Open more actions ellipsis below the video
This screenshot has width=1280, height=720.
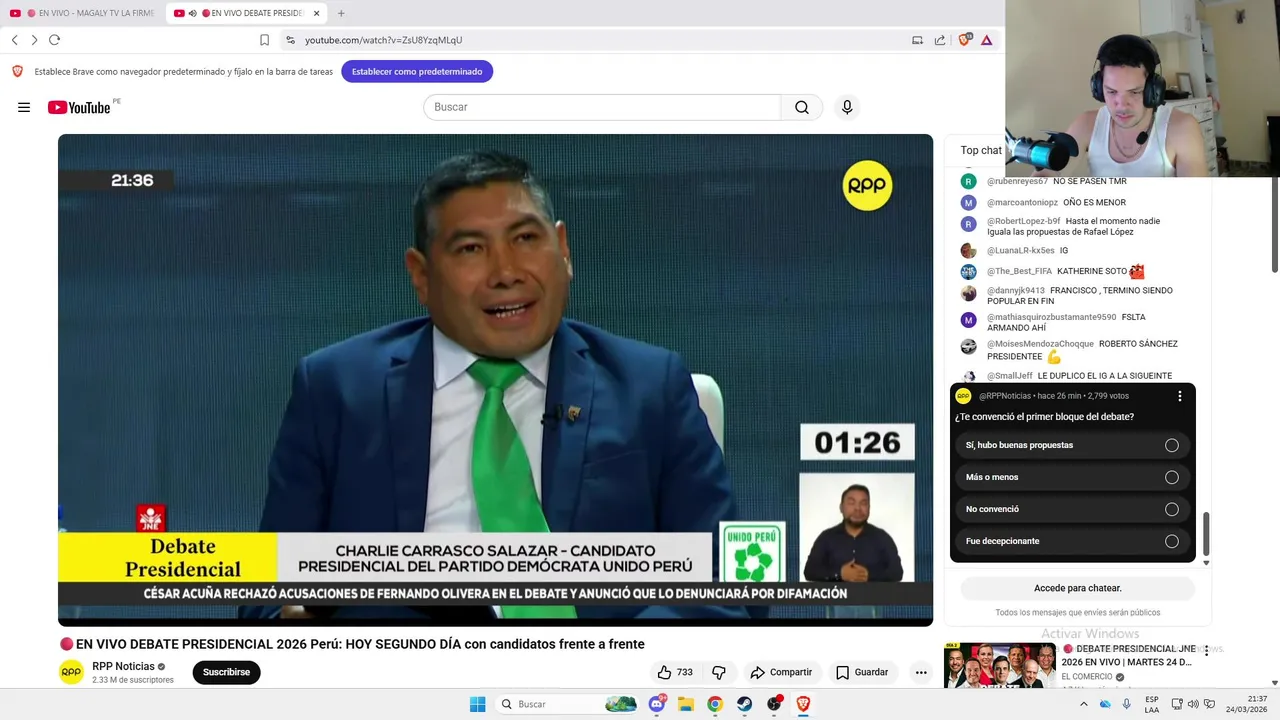point(921,672)
